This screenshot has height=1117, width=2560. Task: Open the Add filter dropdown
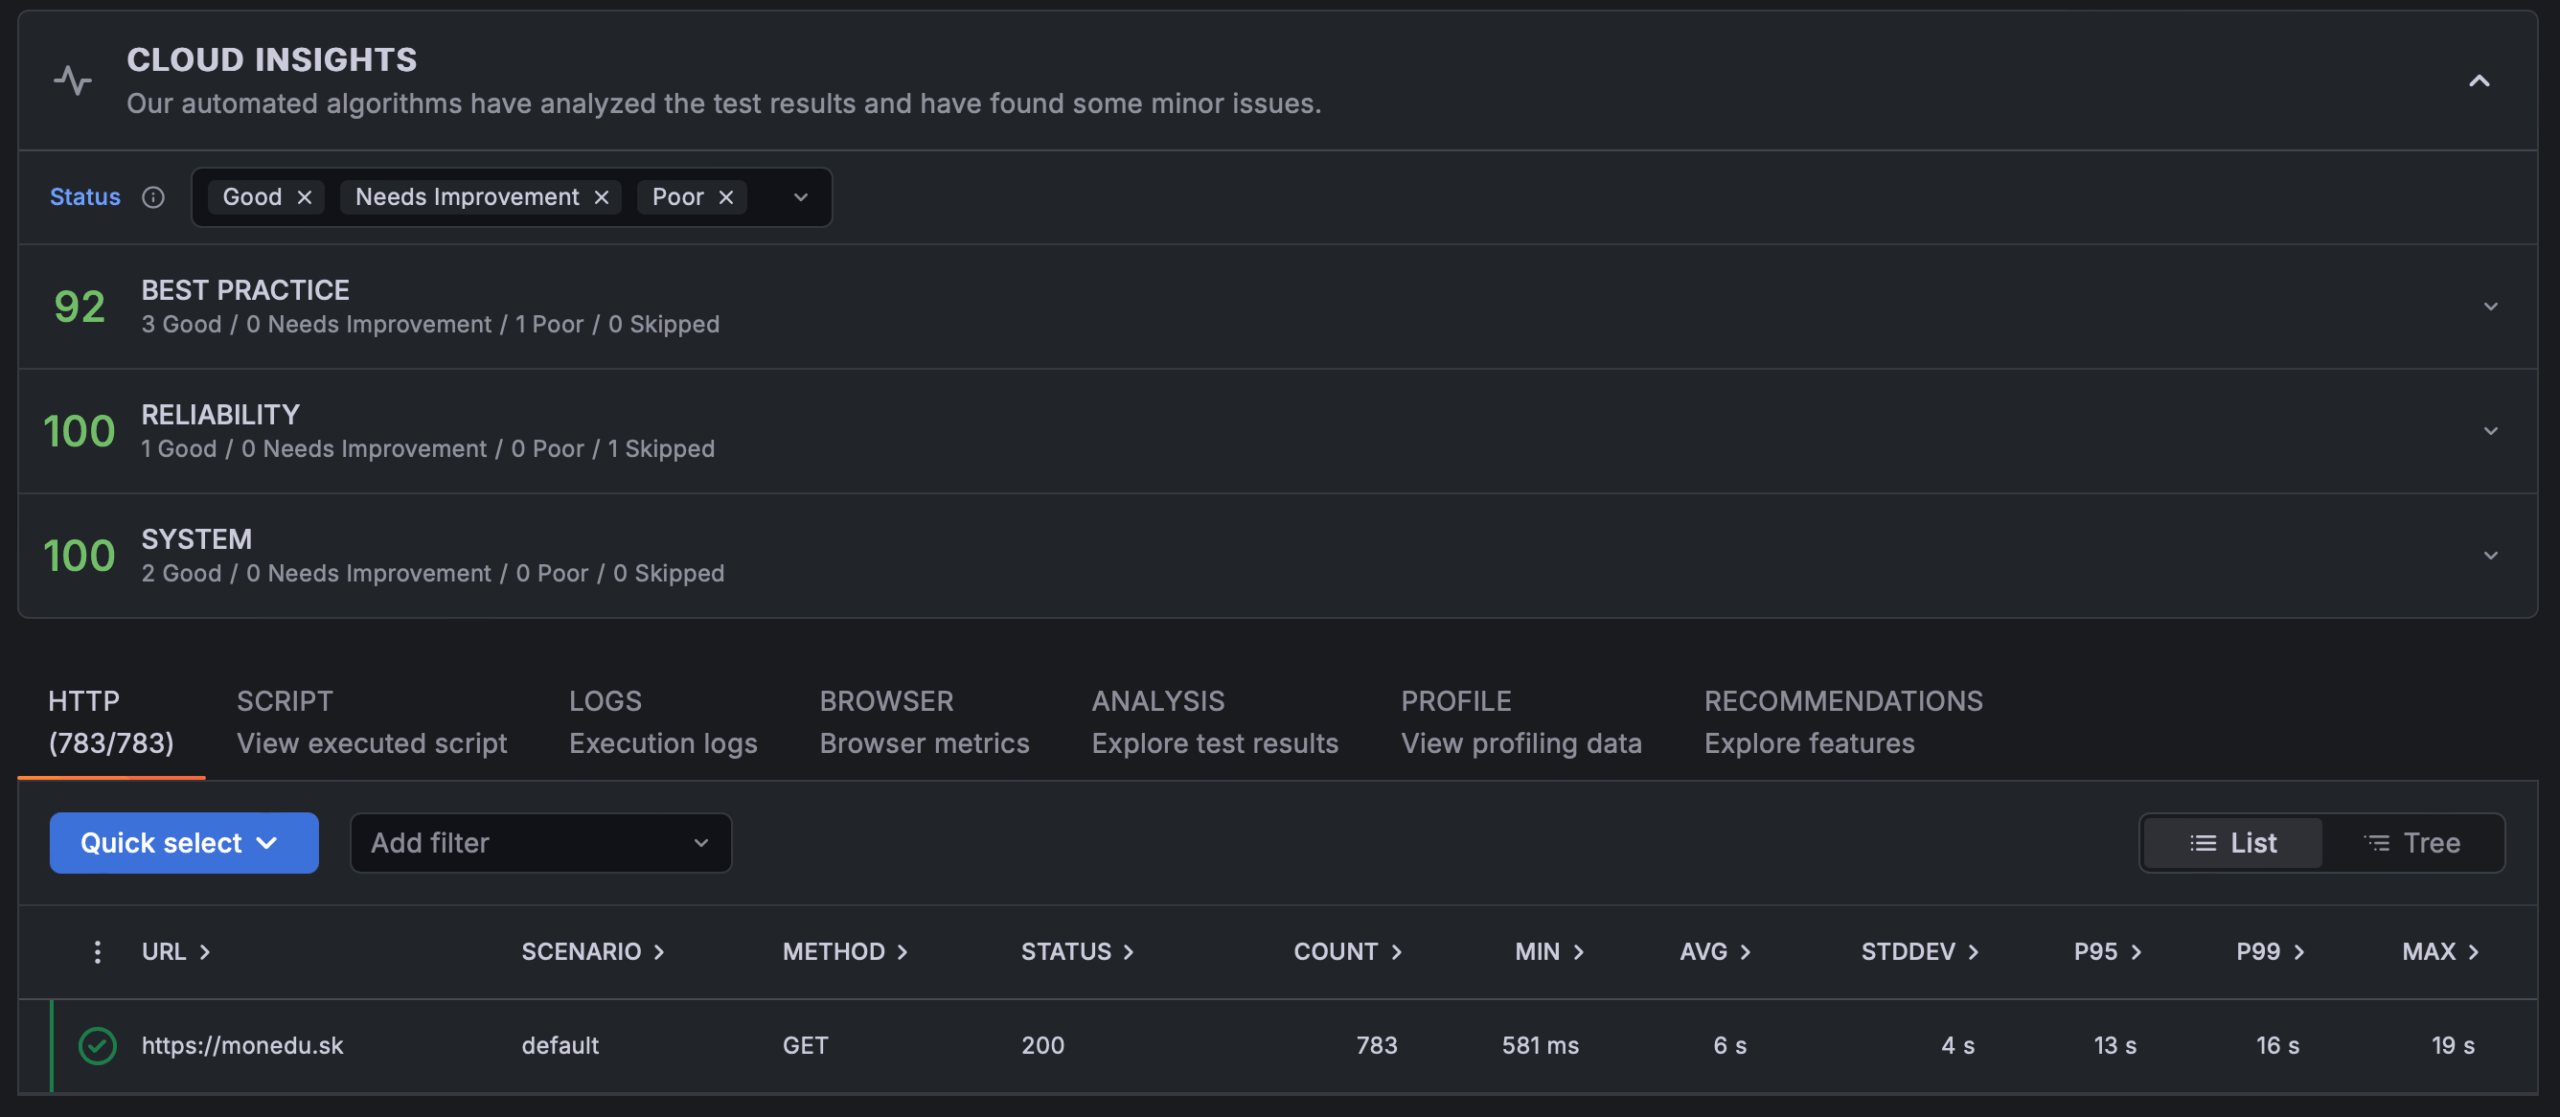pyautogui.click(x=540, y=843)
